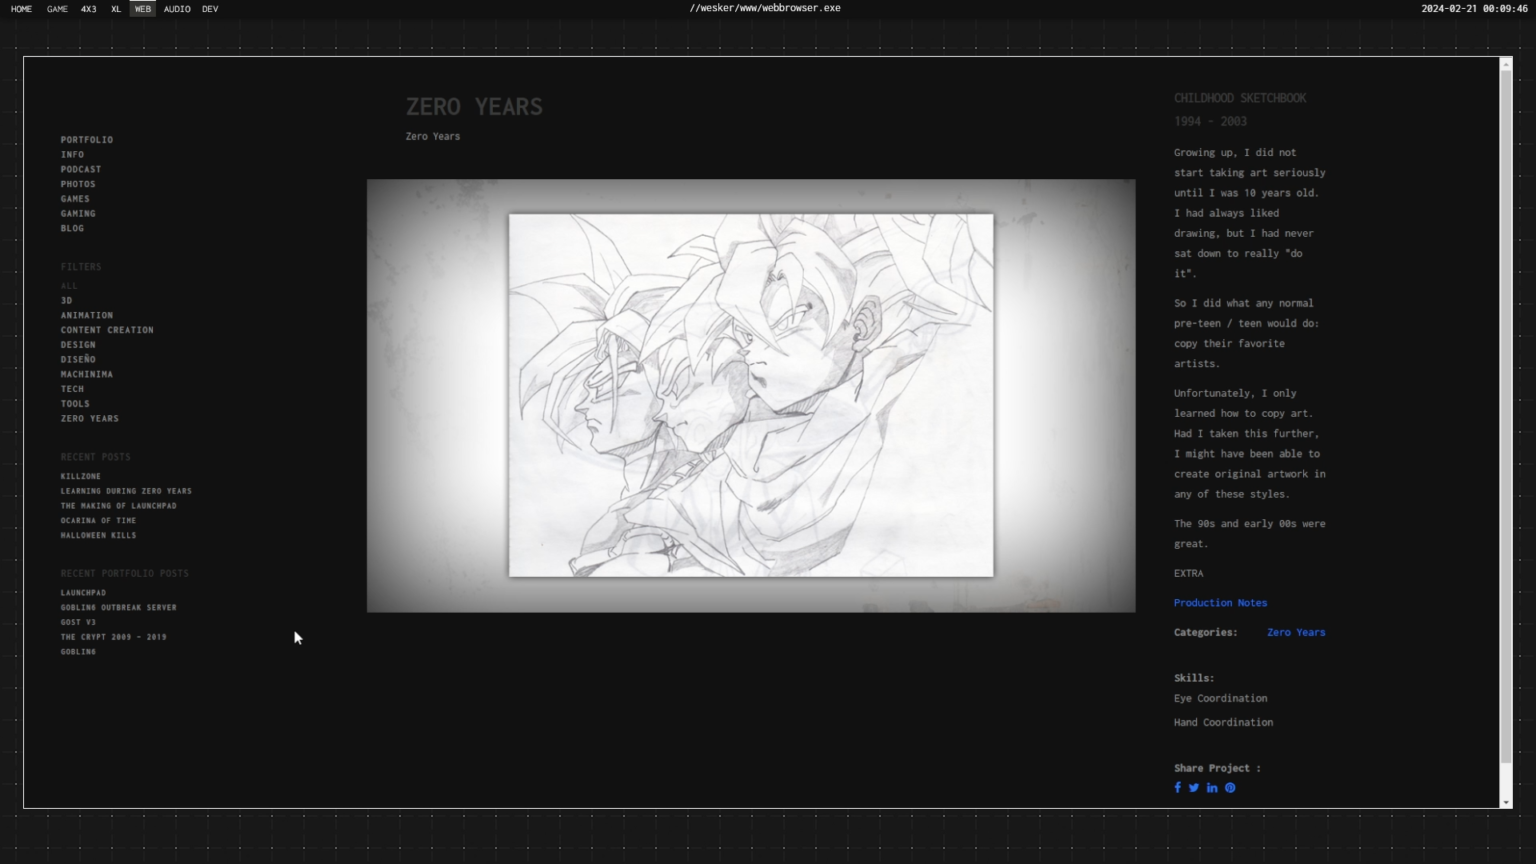1536x864 pixels.
Task: Open the GAMES sidebar link
Action: tap(75, 199)
